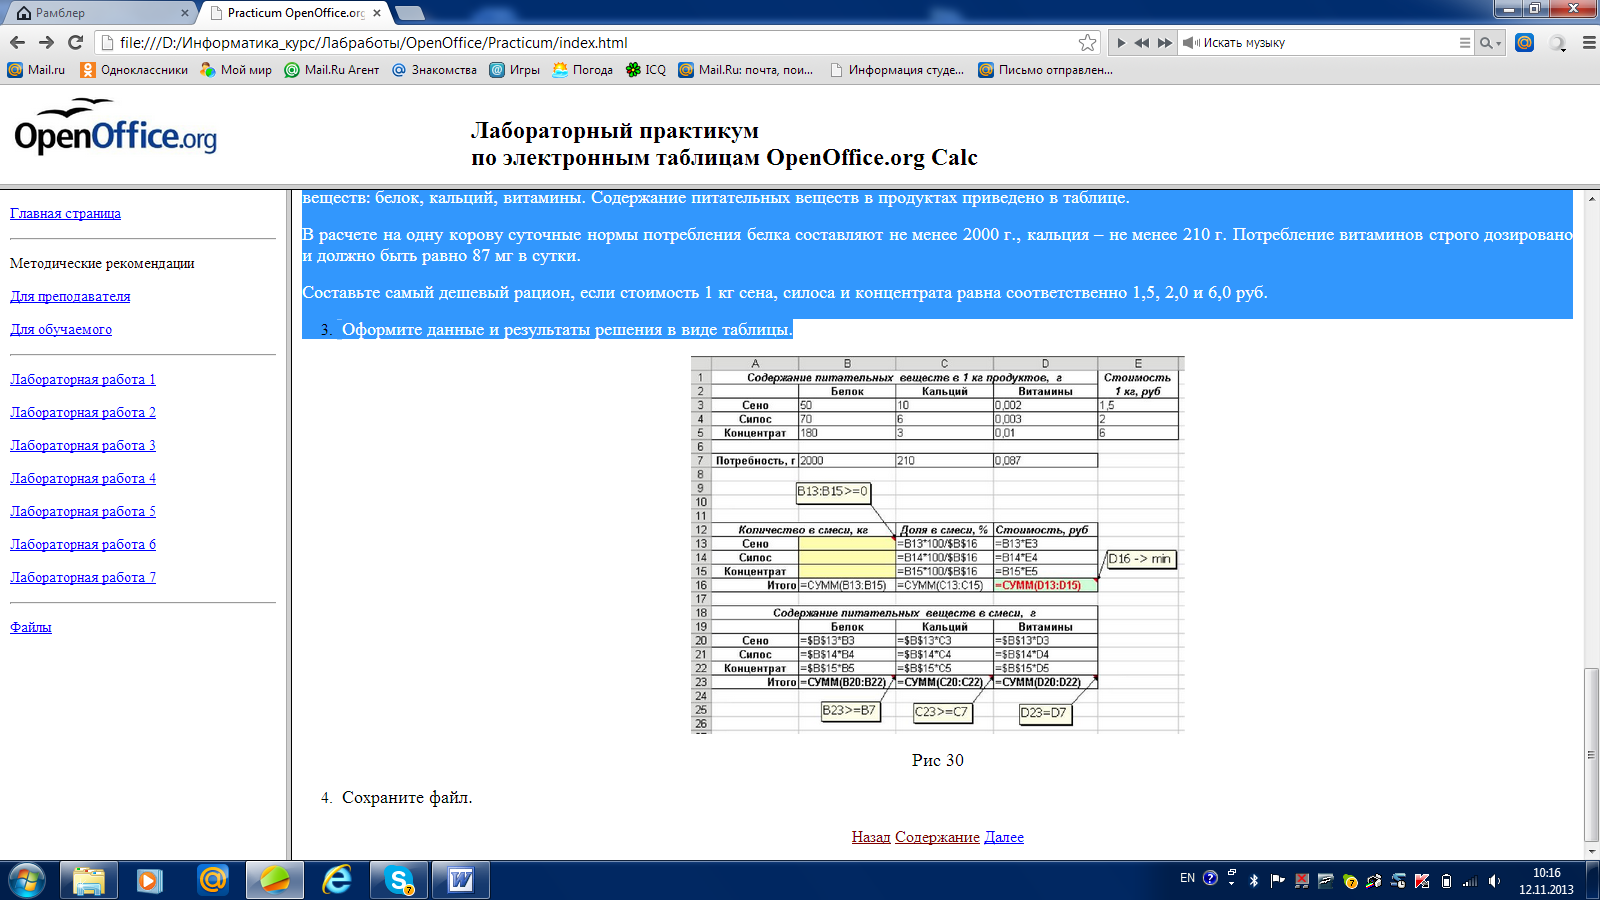This screenshot has height=900, width=1600.
Task: Open the media player taskbar icon
Action: (149, 880)
